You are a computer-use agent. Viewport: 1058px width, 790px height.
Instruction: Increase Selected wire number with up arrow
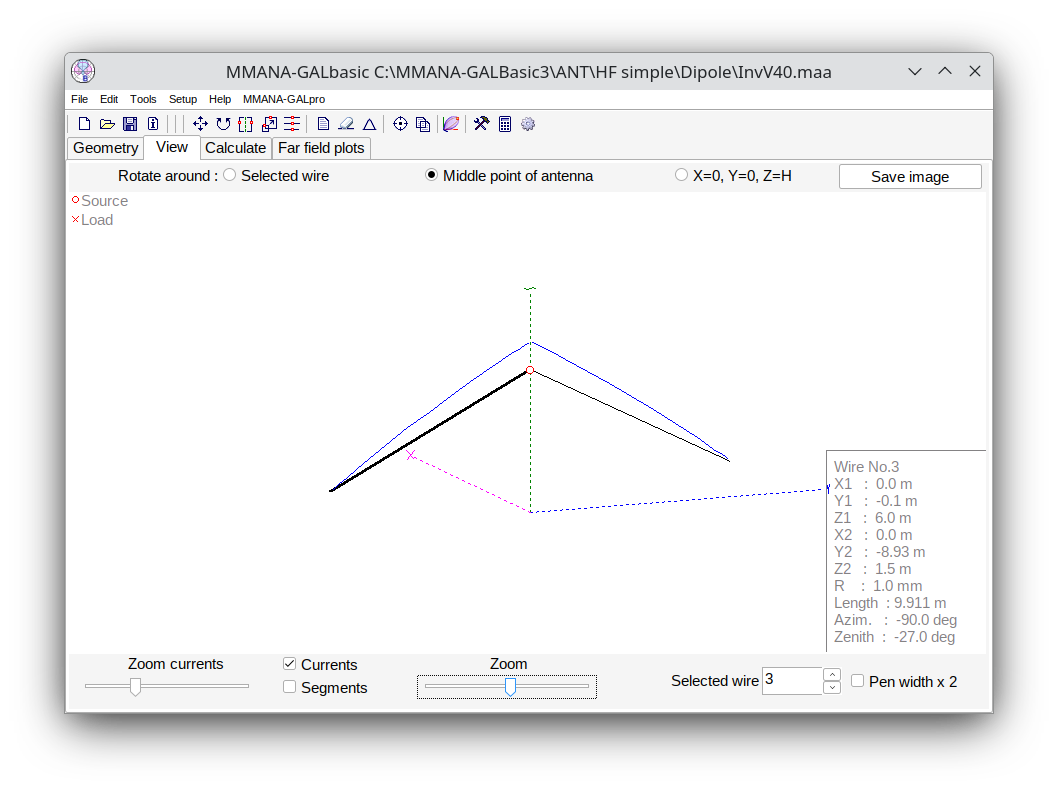pos(832,674)
